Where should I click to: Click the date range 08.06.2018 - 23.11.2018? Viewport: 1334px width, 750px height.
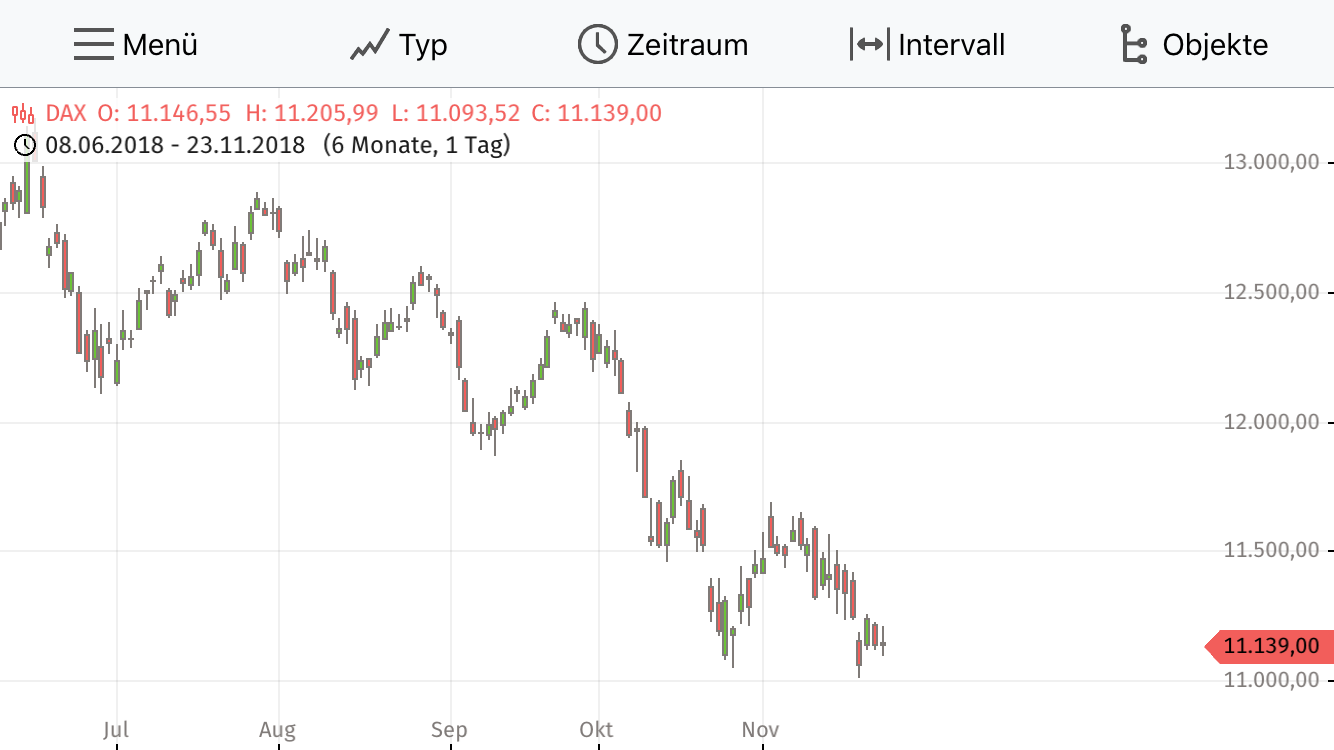pyautogui.click(x=175, y=145)
